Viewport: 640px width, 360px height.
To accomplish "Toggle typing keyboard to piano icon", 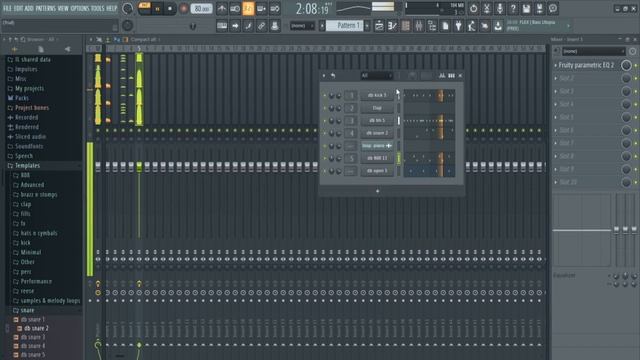I will [x=222, y=26].
